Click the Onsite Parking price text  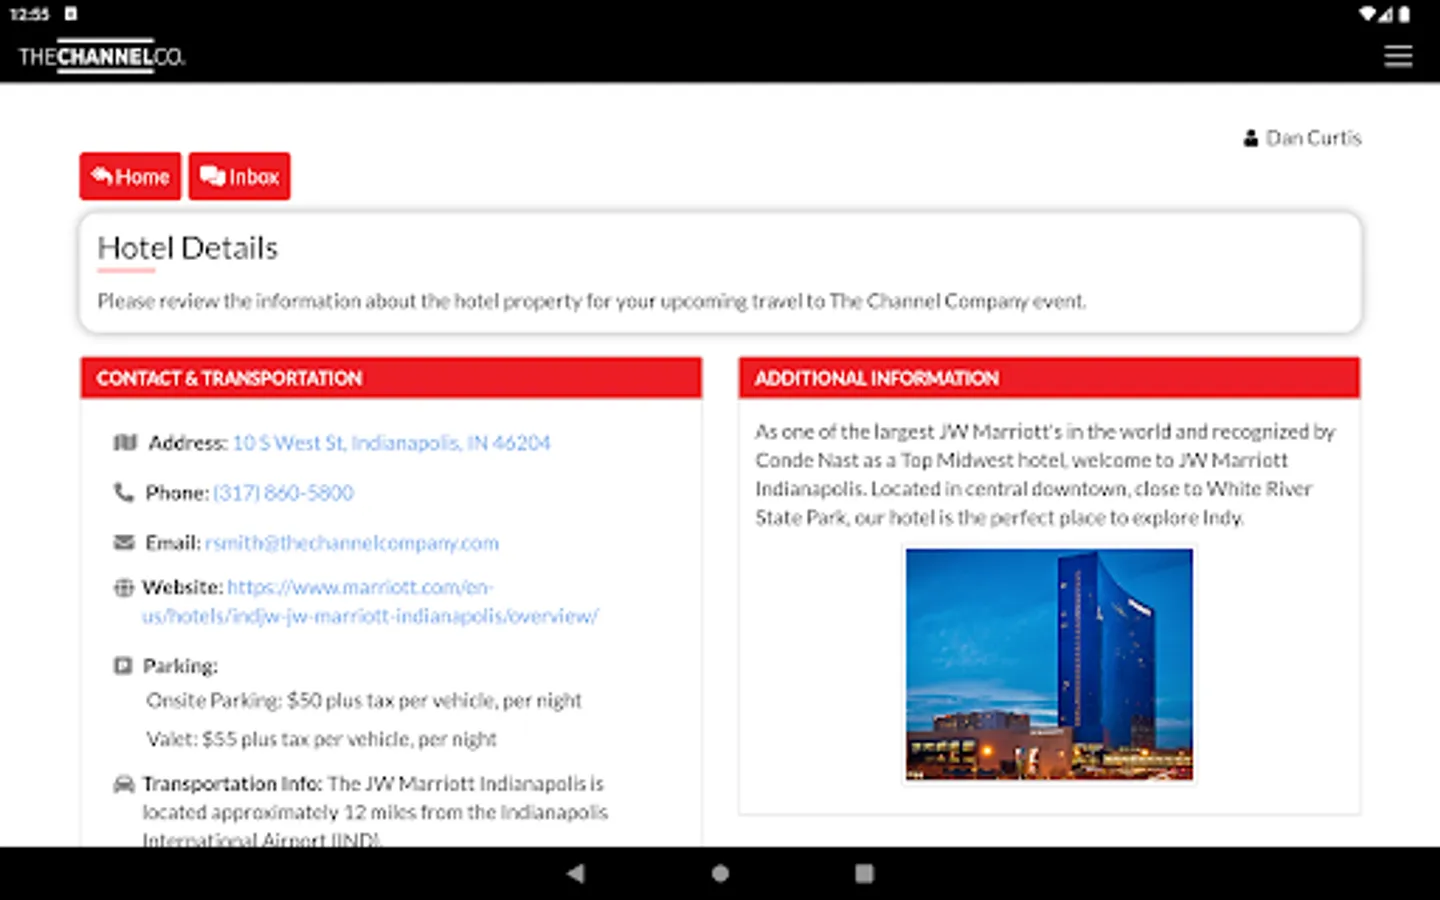[364, 700]
